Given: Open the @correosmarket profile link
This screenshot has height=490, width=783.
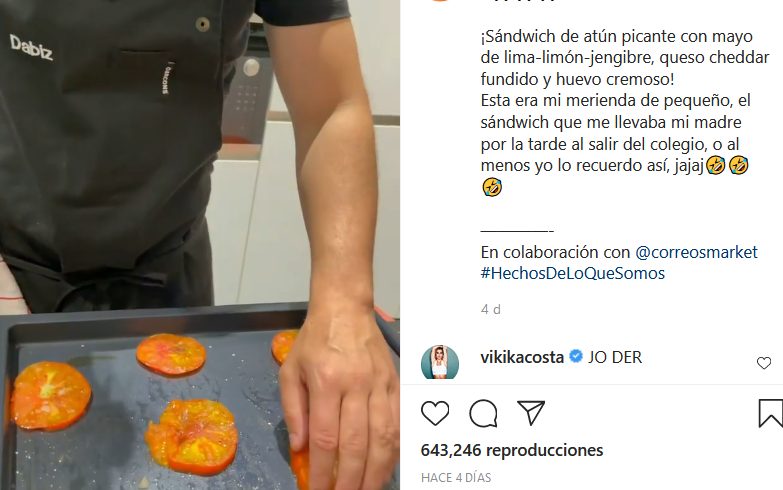Looking at the screenshot, I should 696,252.
